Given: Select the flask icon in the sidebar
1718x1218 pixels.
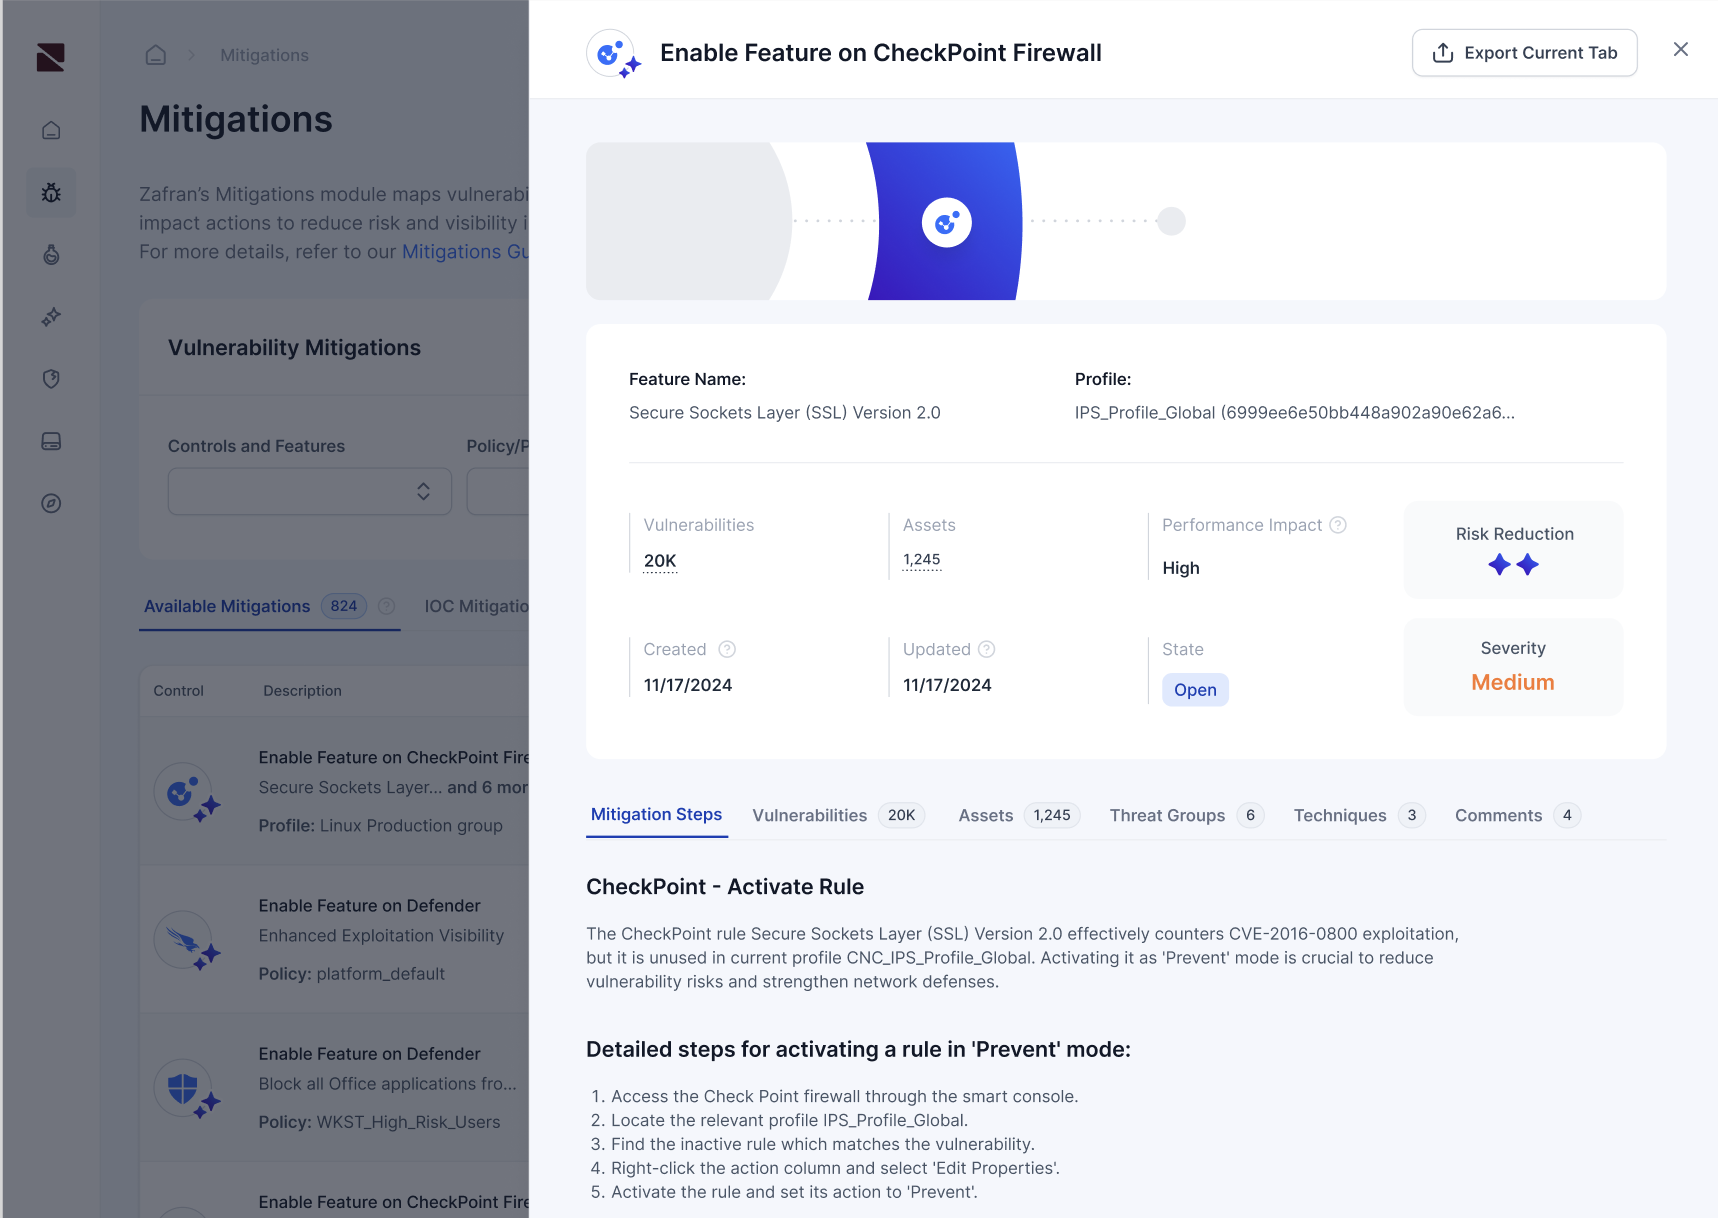Looking at the screenshot, I should tap(50, 255).
